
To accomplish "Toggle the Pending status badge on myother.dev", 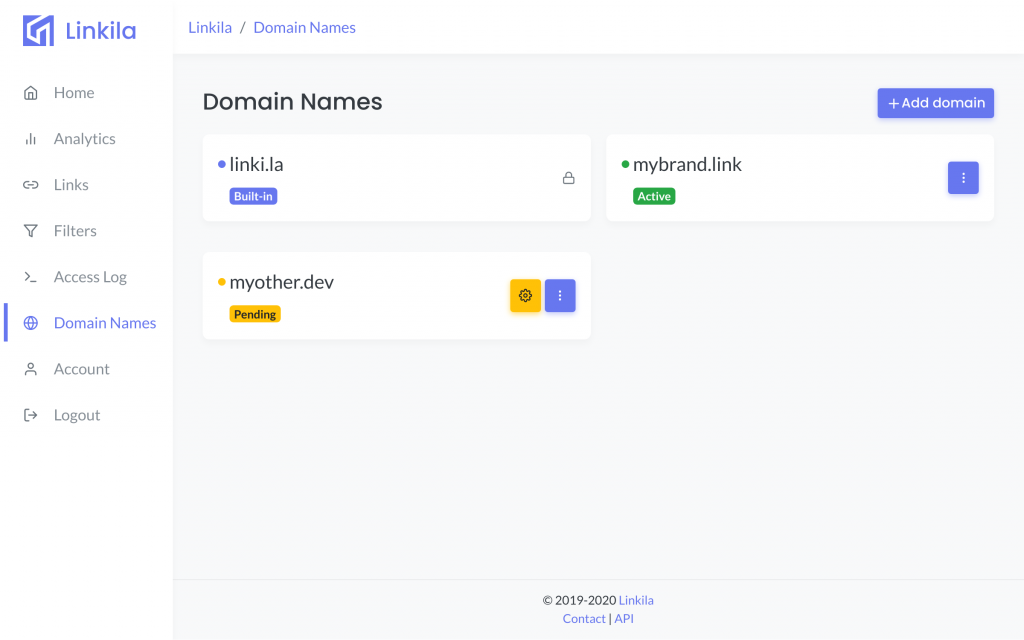I will point(255,313).
